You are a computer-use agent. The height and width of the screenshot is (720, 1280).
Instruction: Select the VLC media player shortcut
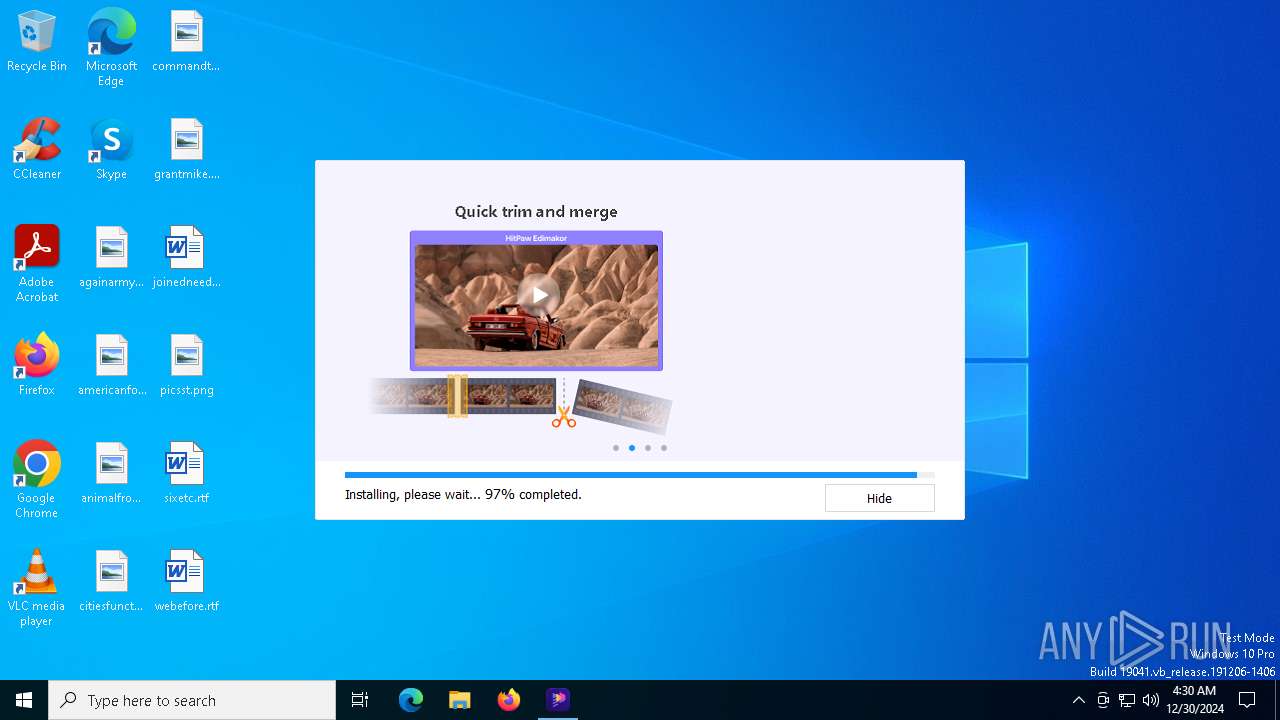pos(37,588)
